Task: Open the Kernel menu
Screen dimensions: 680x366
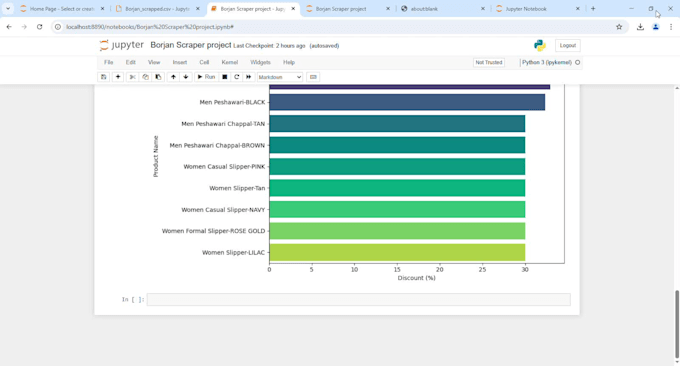Action: (230, 62)
